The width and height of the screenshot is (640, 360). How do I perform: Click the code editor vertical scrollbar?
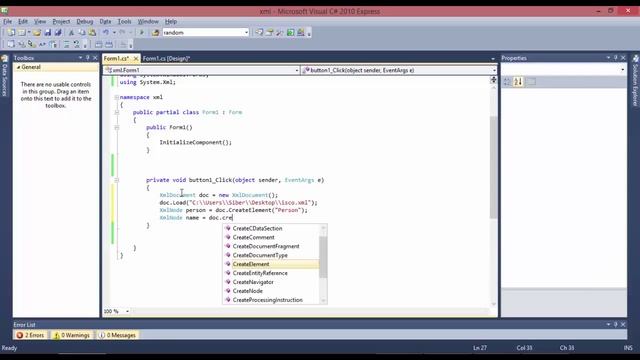point(493,167)
